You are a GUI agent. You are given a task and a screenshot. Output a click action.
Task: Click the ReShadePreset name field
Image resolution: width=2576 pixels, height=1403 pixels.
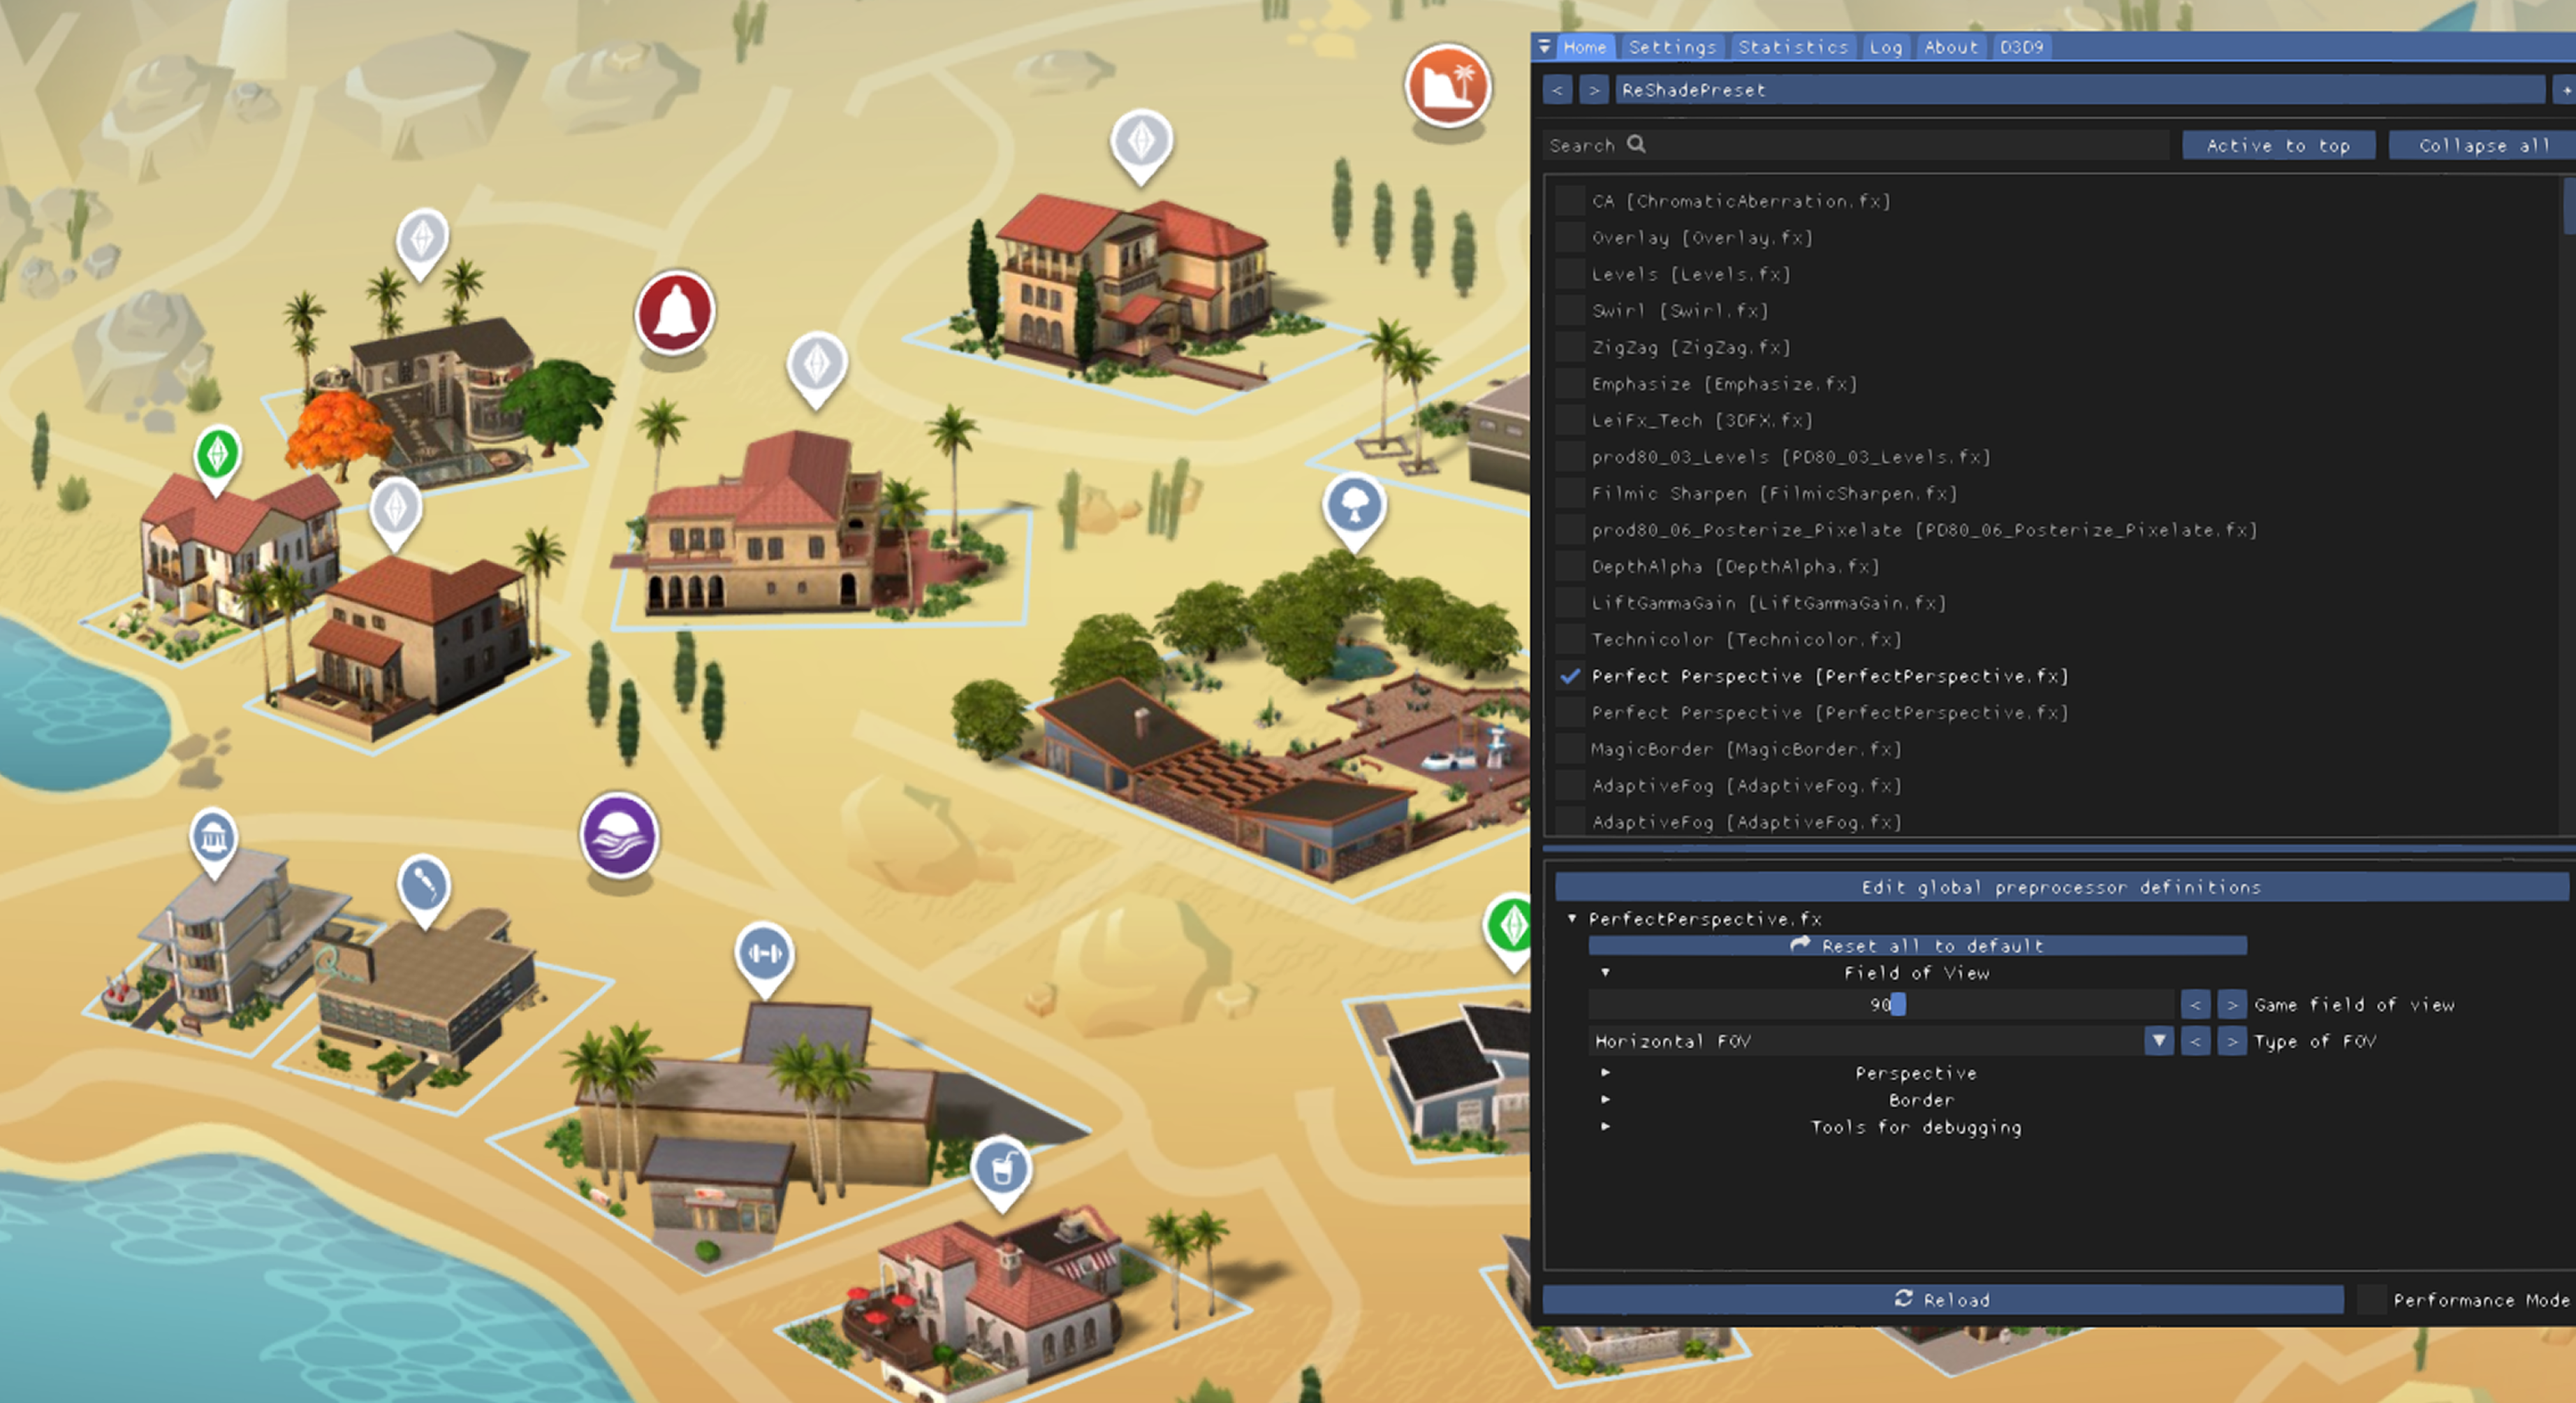(2080, 90)
